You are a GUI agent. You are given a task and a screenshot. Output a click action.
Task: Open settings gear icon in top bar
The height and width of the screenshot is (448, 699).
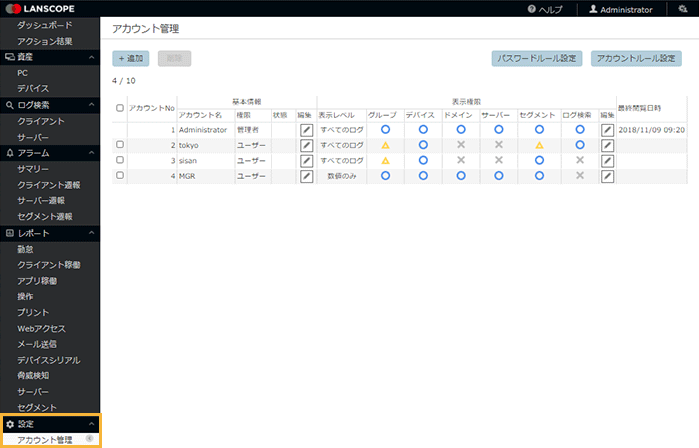point(682,9)
